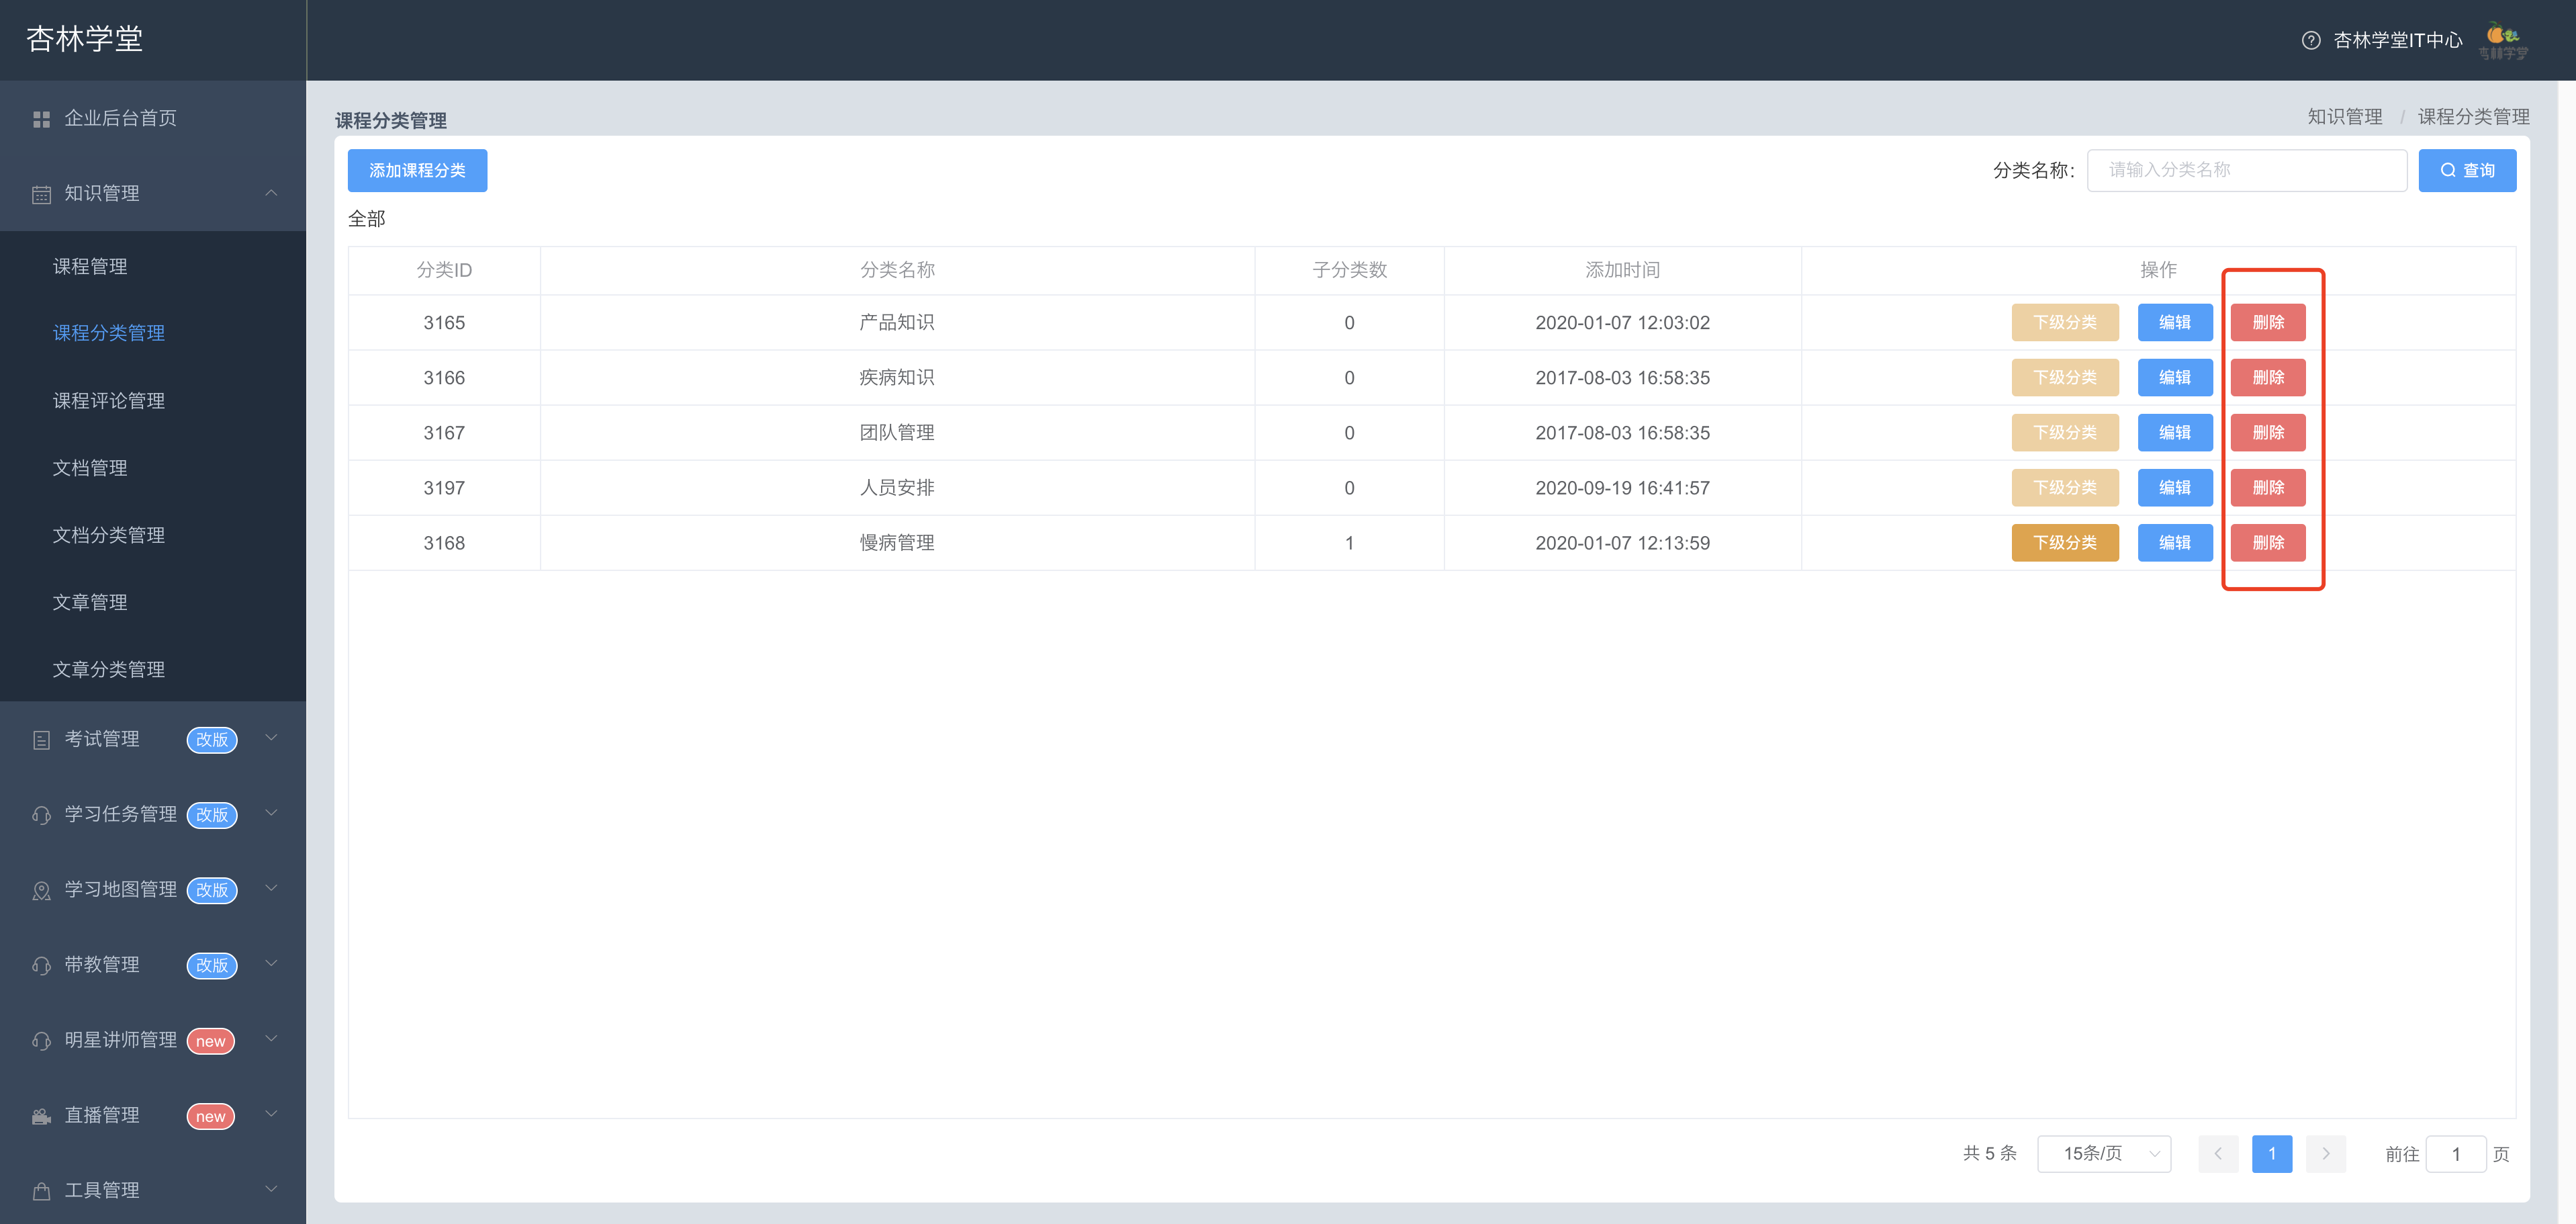Click the 知识管理 calendar icon
2576x1224 pixels.
(x=41, y=194)
